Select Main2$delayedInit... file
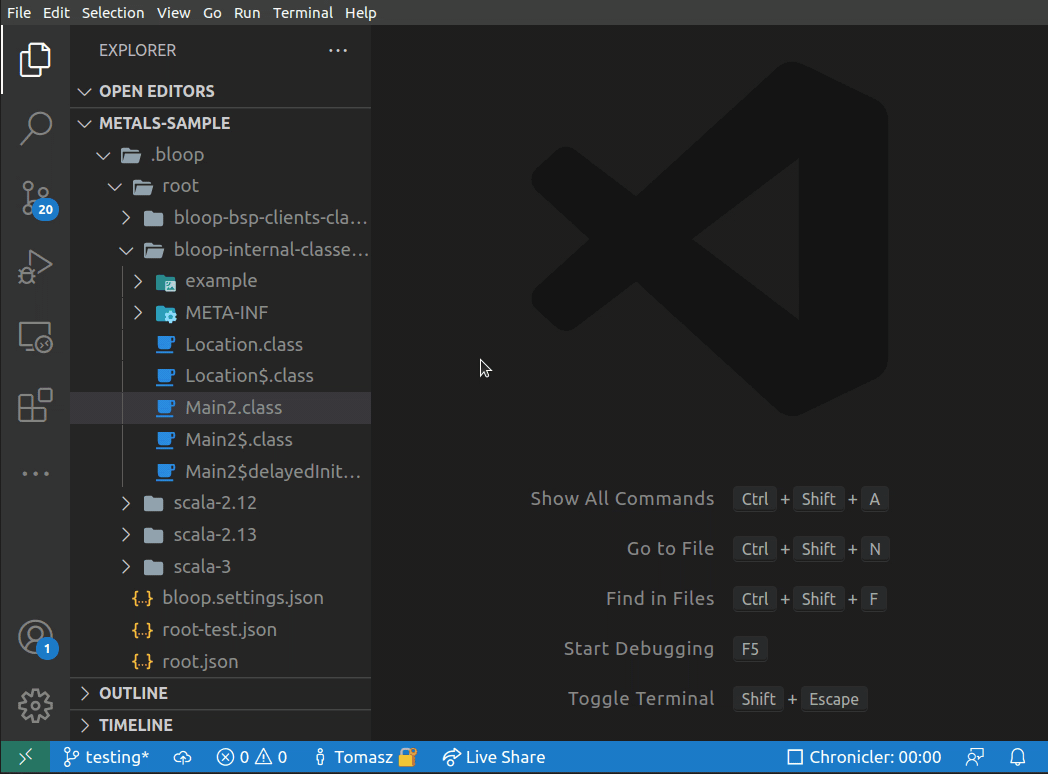 [x=221, y=472]
